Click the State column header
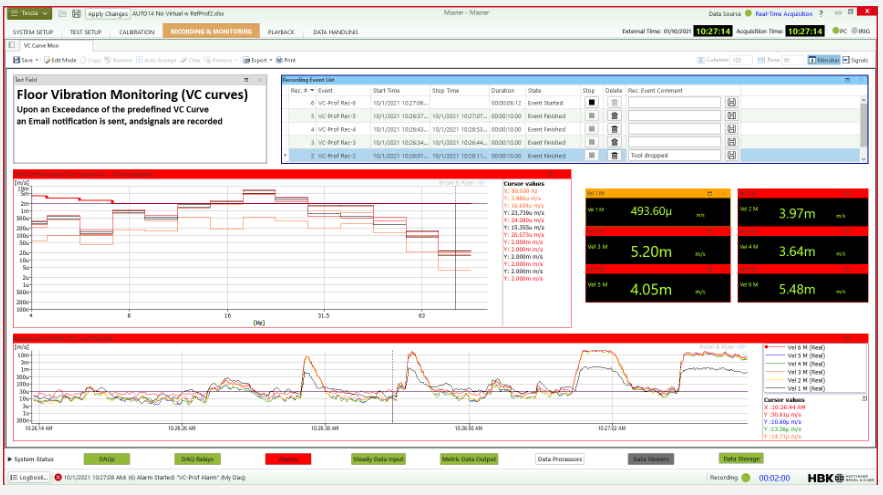This screenshot has width=883, height=495. [534, 91]
